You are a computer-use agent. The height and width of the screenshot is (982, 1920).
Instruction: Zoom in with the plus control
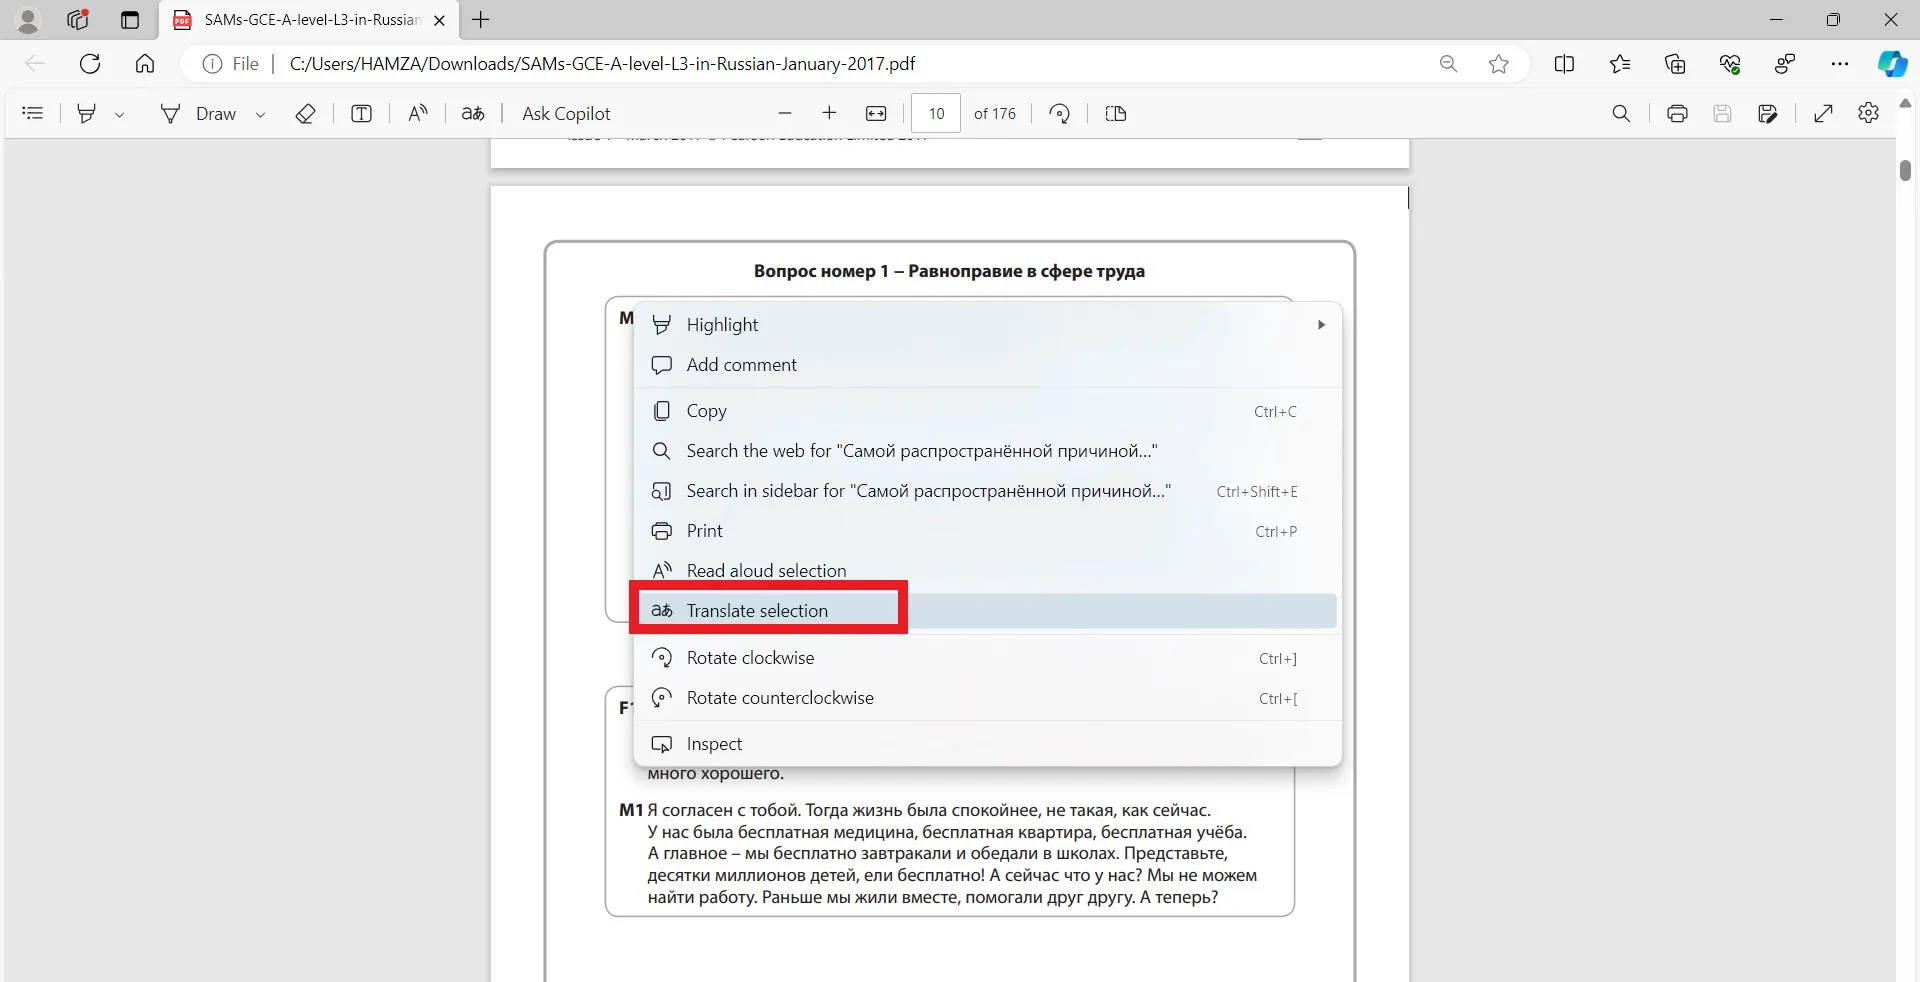pos(829,113)
